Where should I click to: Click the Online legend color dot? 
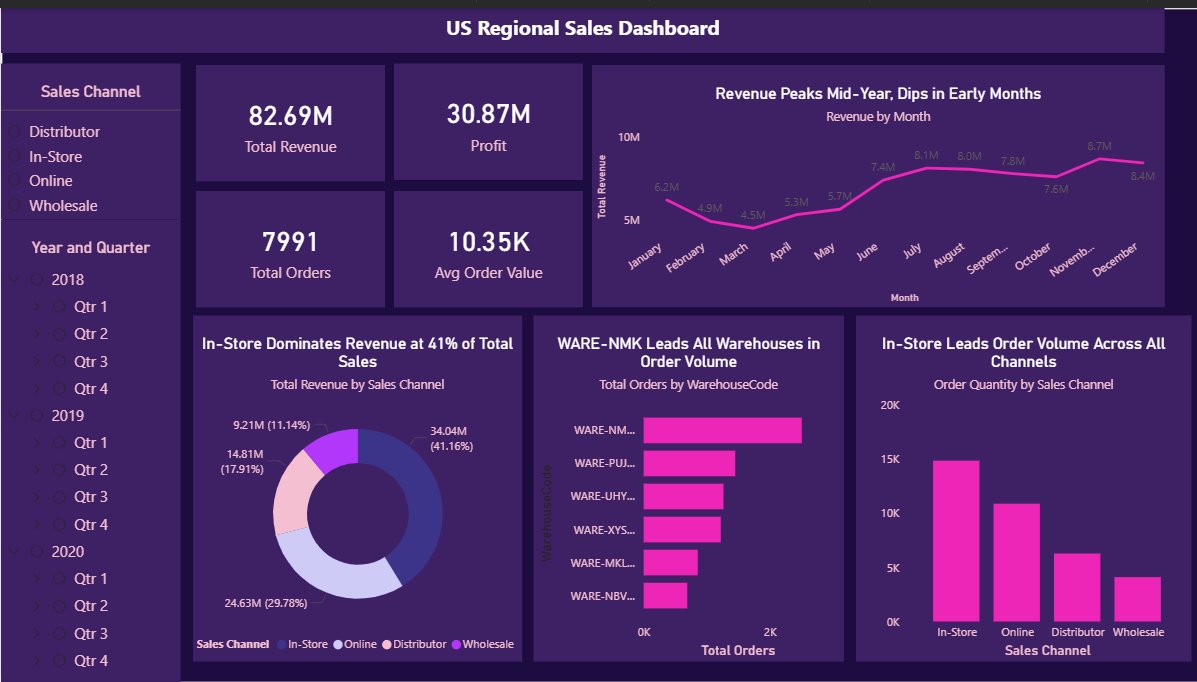point(337,645)
